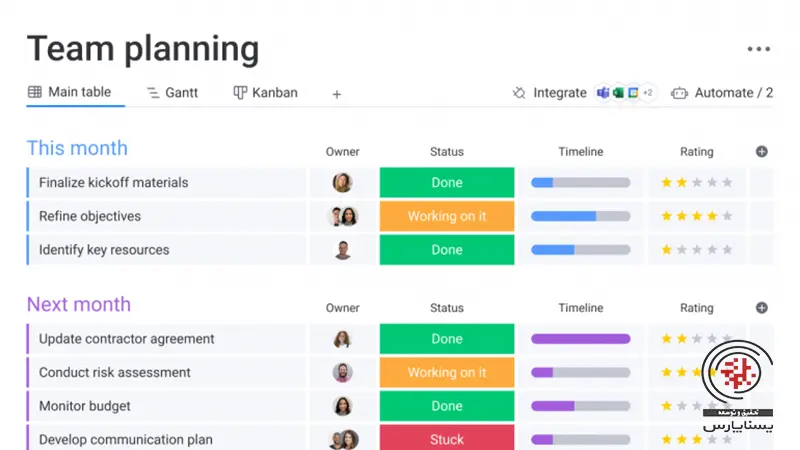Collapse the Next month group heading
Image resolution: width=800 pixels, height=450 pixels.
[x=79, y=304]
